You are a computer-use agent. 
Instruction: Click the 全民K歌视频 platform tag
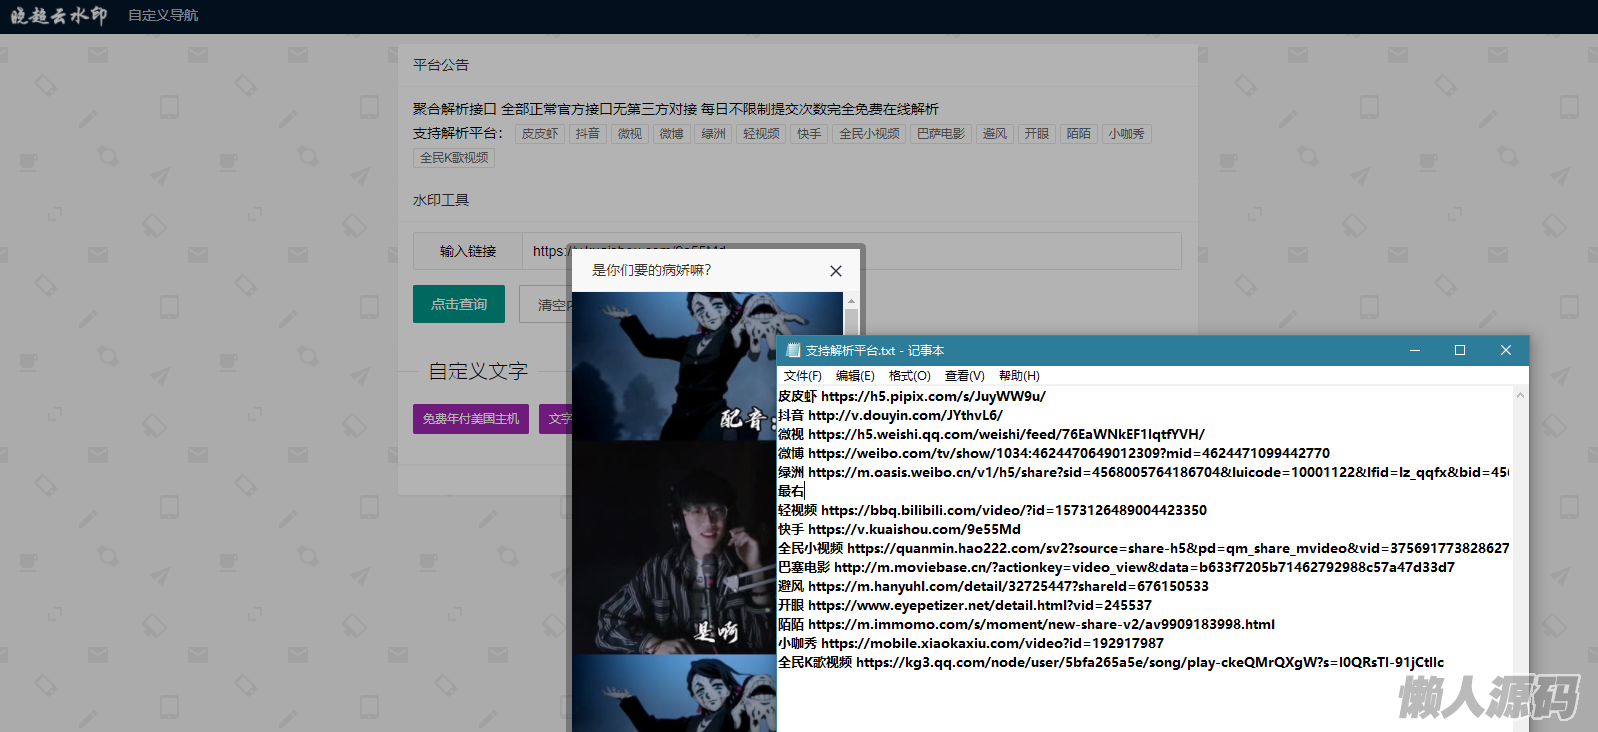454,158
